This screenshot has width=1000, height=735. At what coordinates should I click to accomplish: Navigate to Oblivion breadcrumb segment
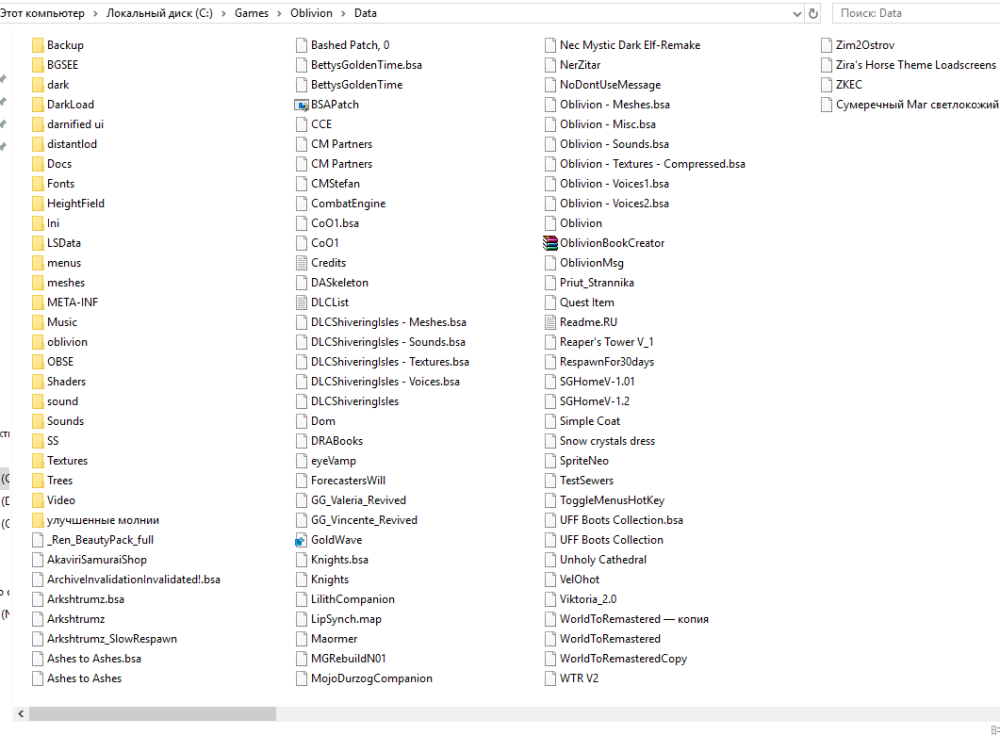tap(311, 13)
